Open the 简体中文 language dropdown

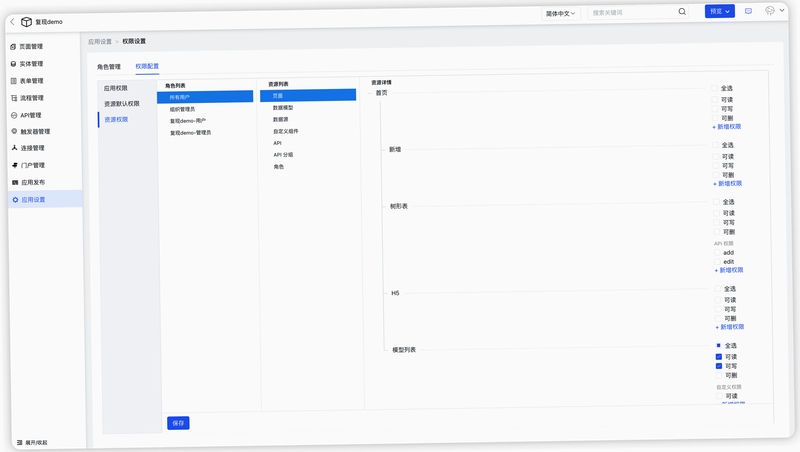click(560, 13)
